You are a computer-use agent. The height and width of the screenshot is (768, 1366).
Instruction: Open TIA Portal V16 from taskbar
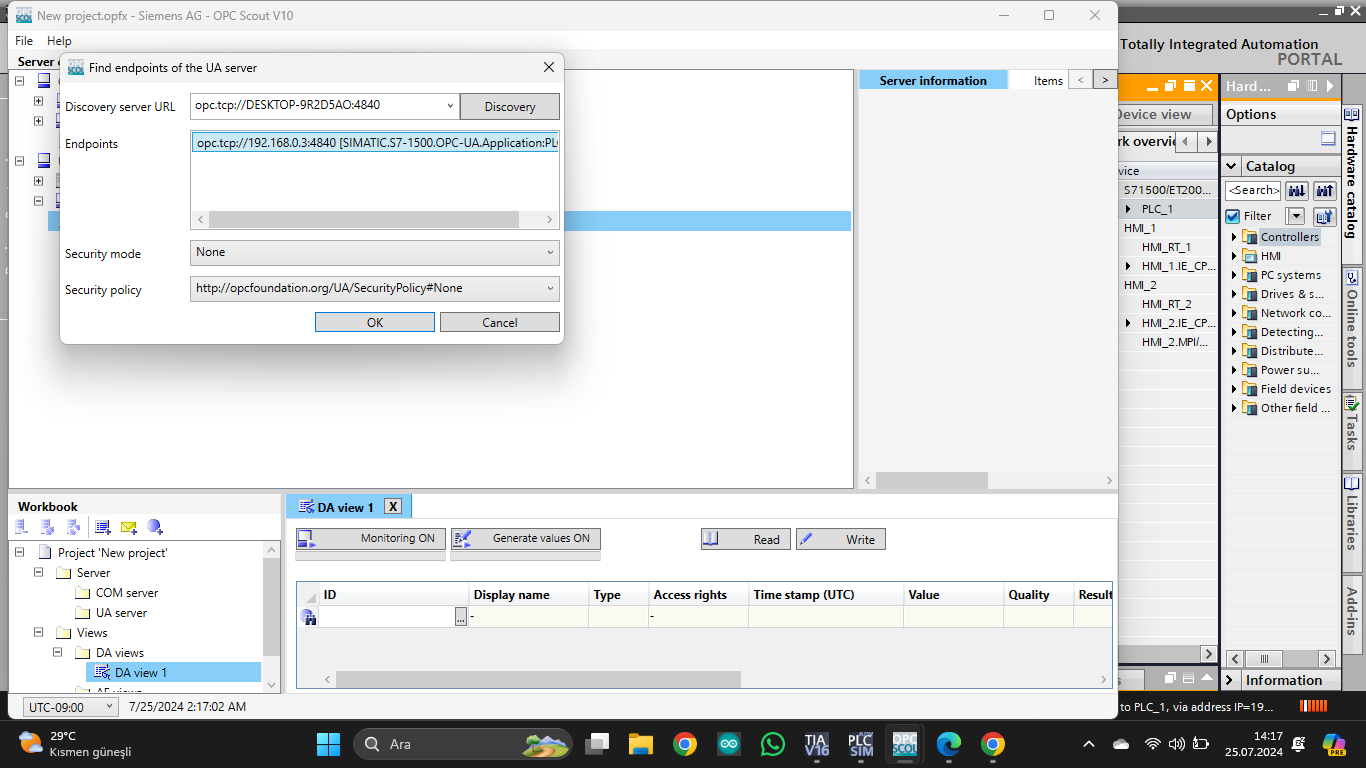coord(816,744)
